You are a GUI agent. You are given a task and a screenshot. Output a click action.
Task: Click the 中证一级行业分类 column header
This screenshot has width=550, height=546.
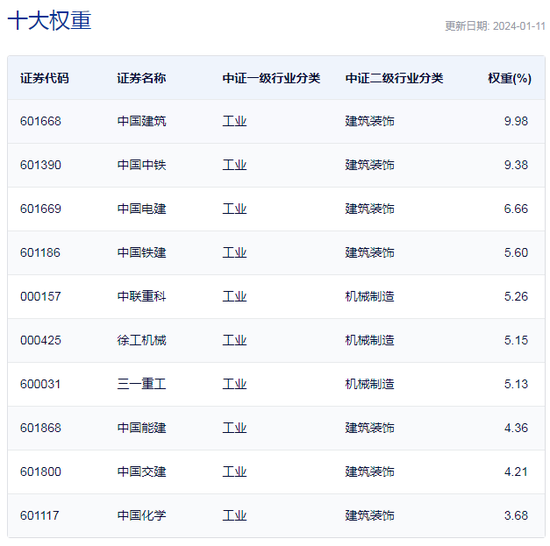click(271, 78)
